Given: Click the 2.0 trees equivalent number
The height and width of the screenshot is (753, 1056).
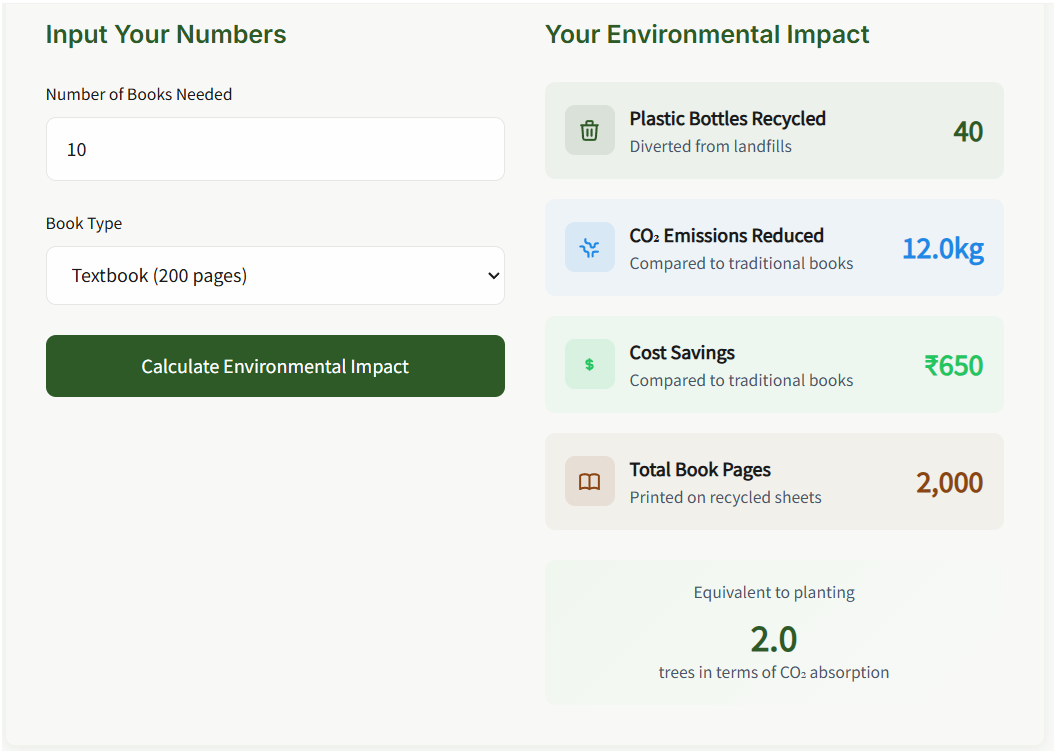Looking at the screenshot, I should [x=774, y=638].
